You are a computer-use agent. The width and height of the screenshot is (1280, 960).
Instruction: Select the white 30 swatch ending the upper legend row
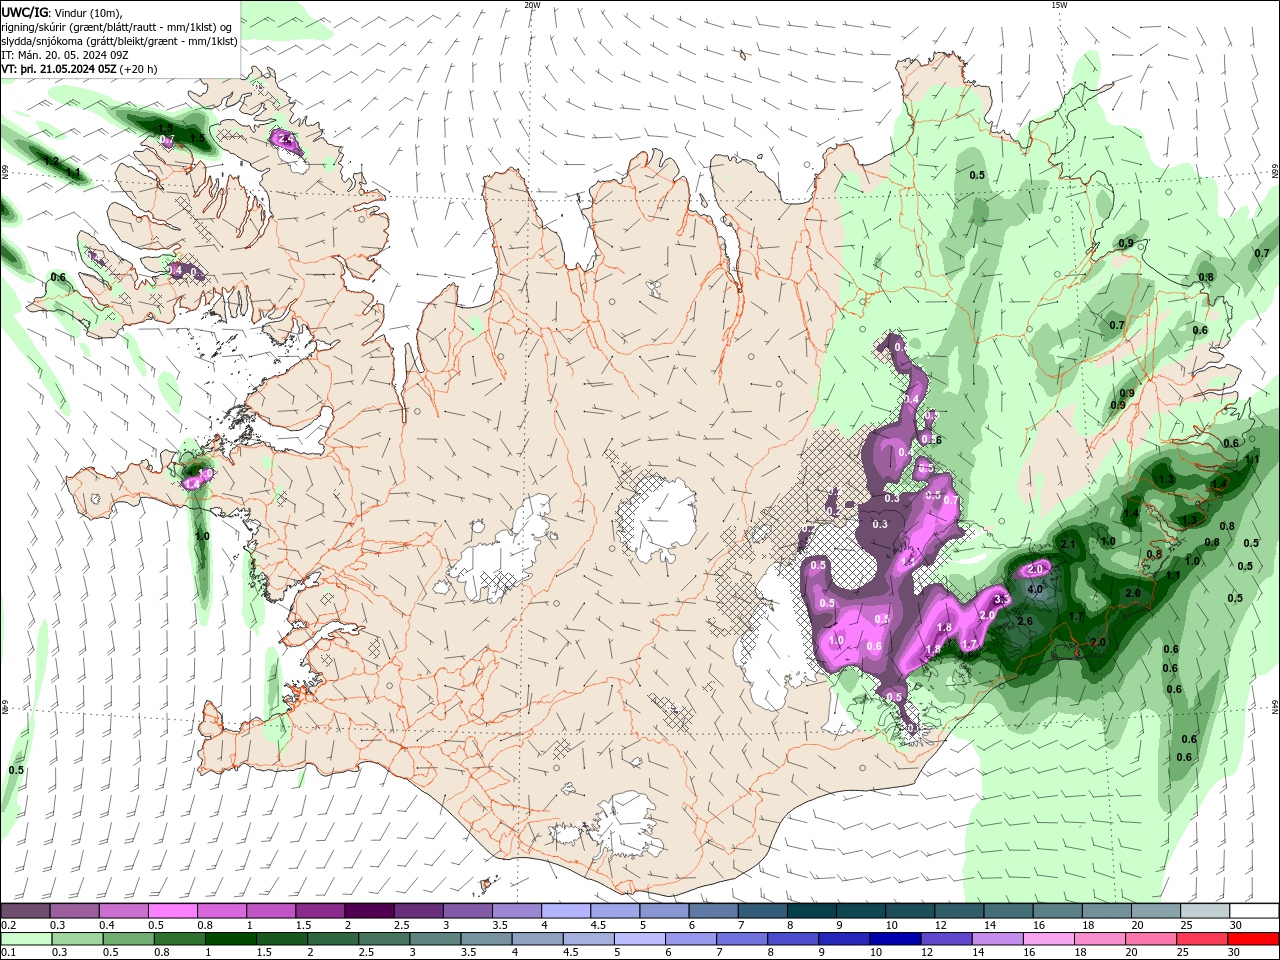pos(1254,911)
